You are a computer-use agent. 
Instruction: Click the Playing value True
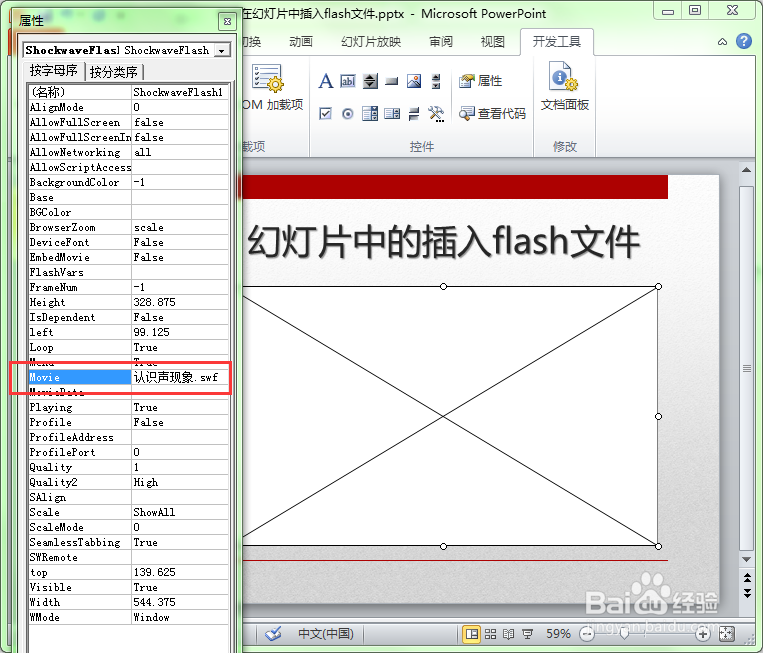180,407
